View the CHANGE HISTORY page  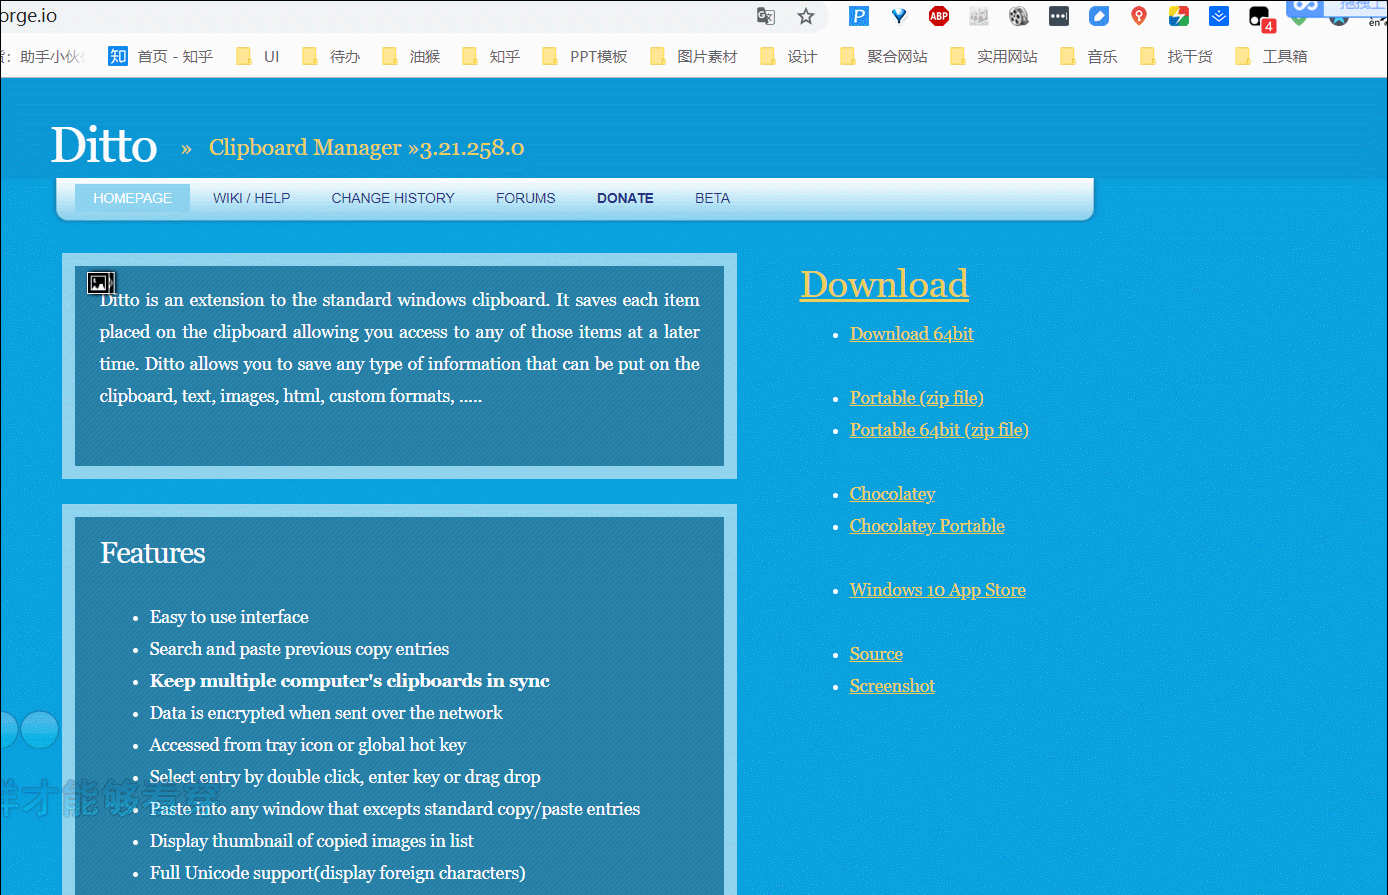coord(393,198)
